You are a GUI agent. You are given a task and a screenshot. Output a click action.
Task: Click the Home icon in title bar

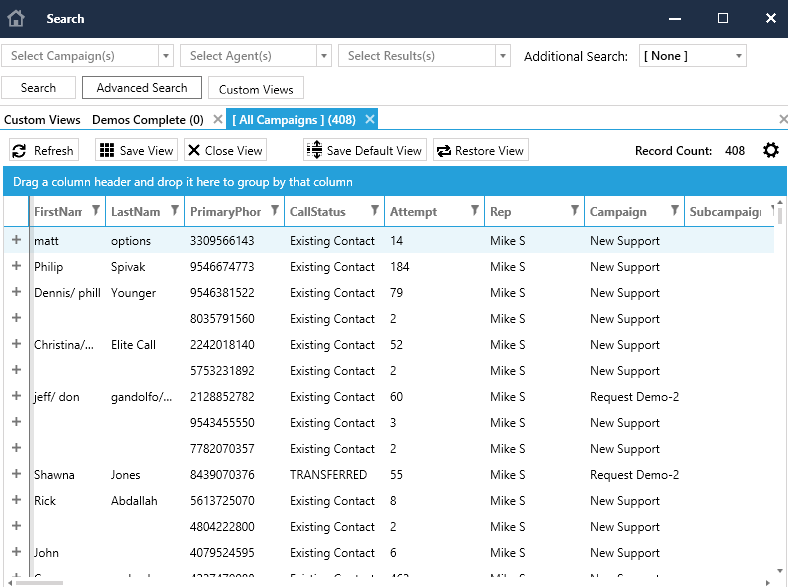pos(16,18)
